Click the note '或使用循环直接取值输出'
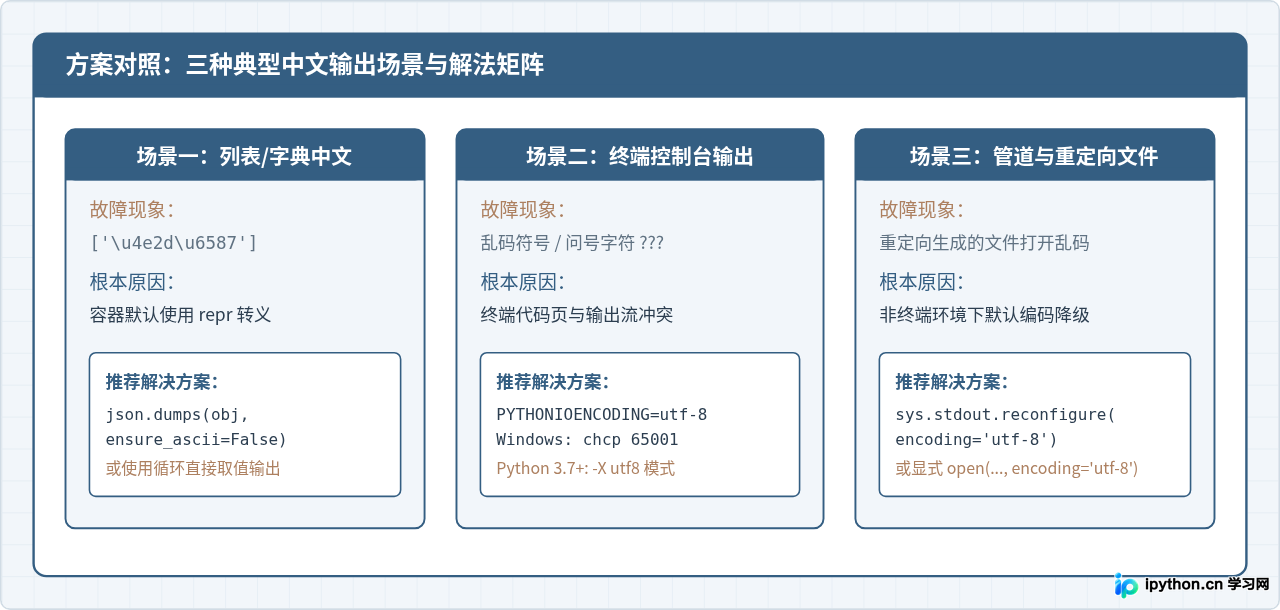The image size is (1280, 610). pyautogui.click(x=194, y=468)
